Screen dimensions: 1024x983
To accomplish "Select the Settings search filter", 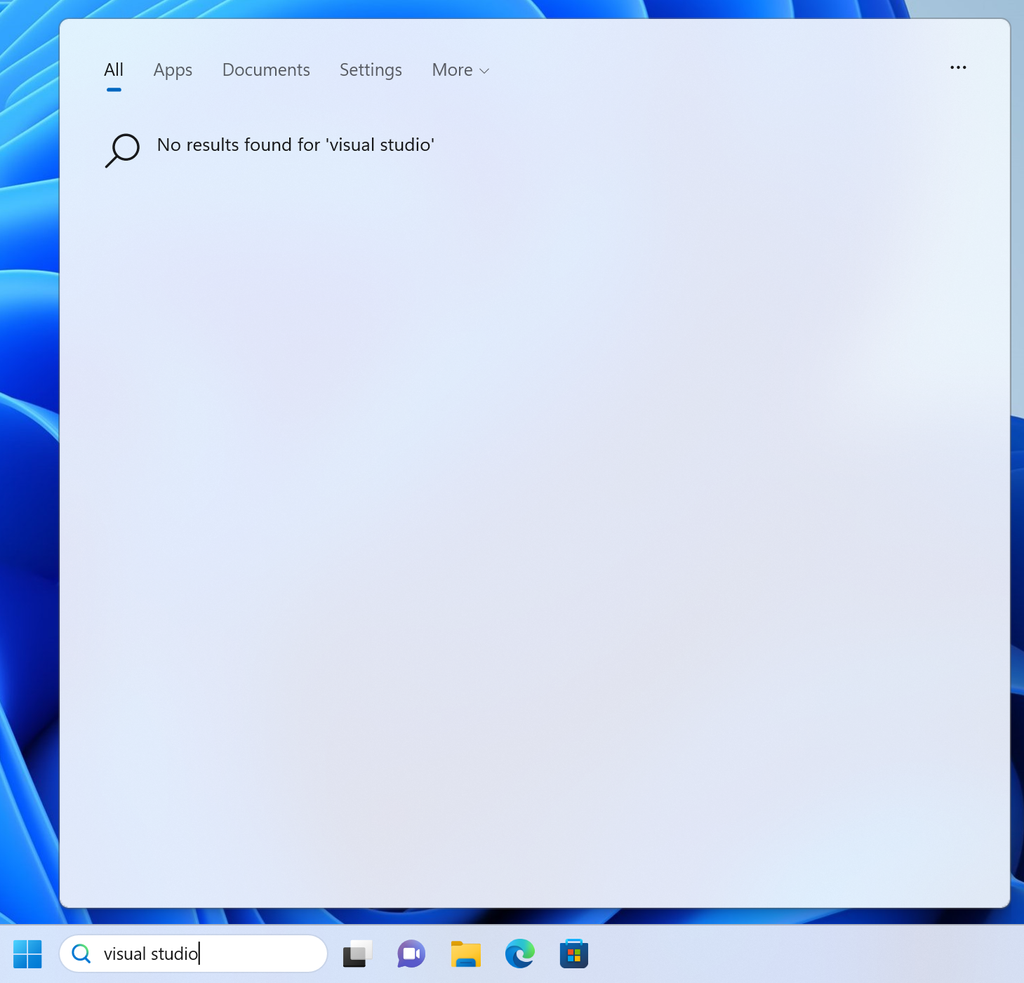I will [370, 70].
